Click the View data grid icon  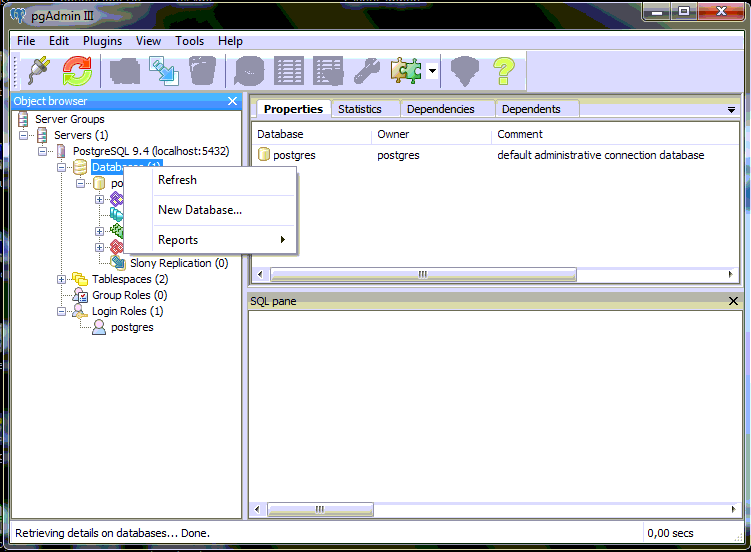pos(289,71)
